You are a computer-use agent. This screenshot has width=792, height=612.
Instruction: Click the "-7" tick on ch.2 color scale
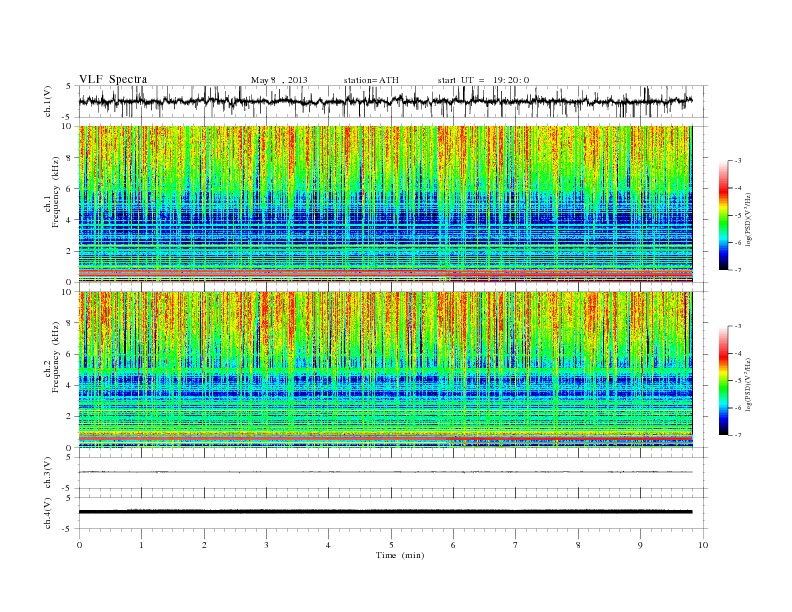737,435
